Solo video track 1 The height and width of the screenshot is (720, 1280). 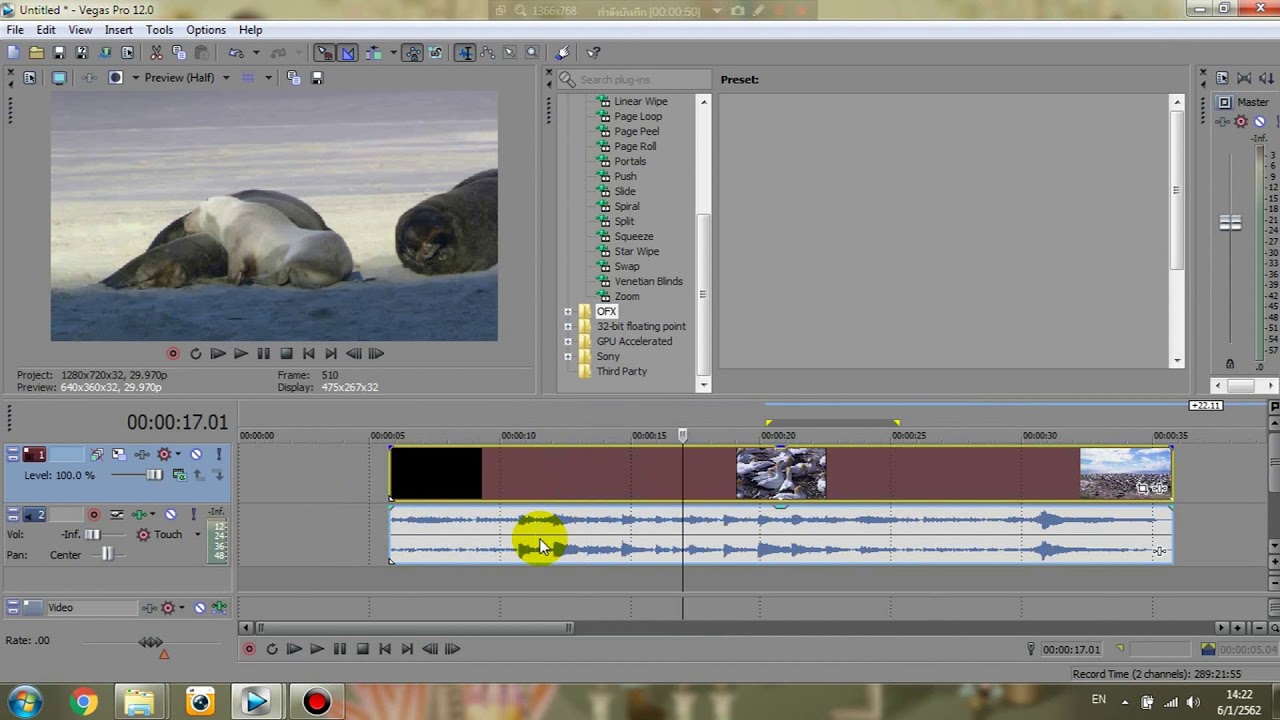(219, 455)
